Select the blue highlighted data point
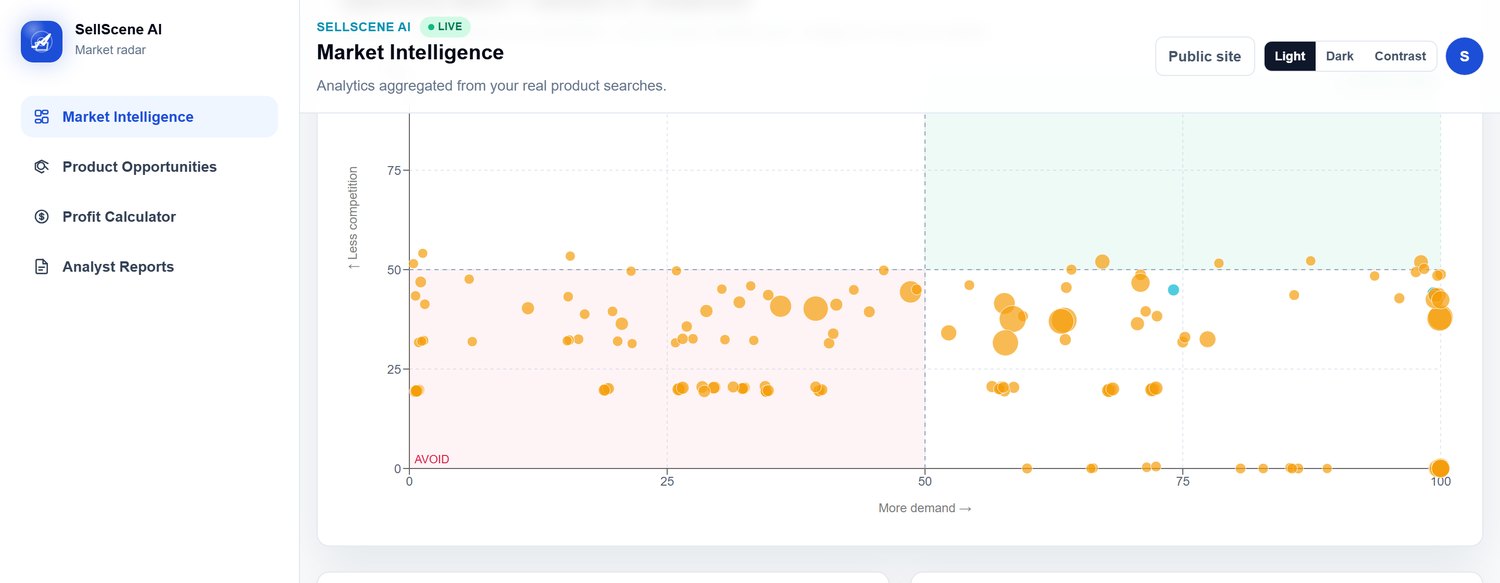This screenshot has height=583, width=1500. click(x=1173, y=290)
